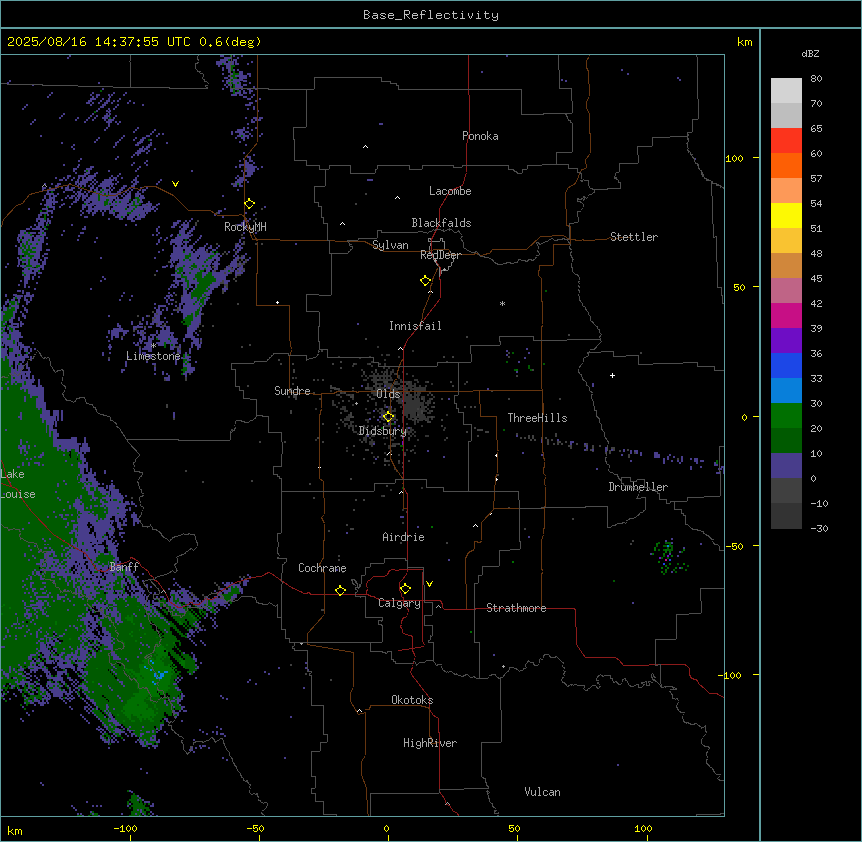Click the red 60 dBZ legend swatch
862x842 pixels.
[x=786, y=141]
